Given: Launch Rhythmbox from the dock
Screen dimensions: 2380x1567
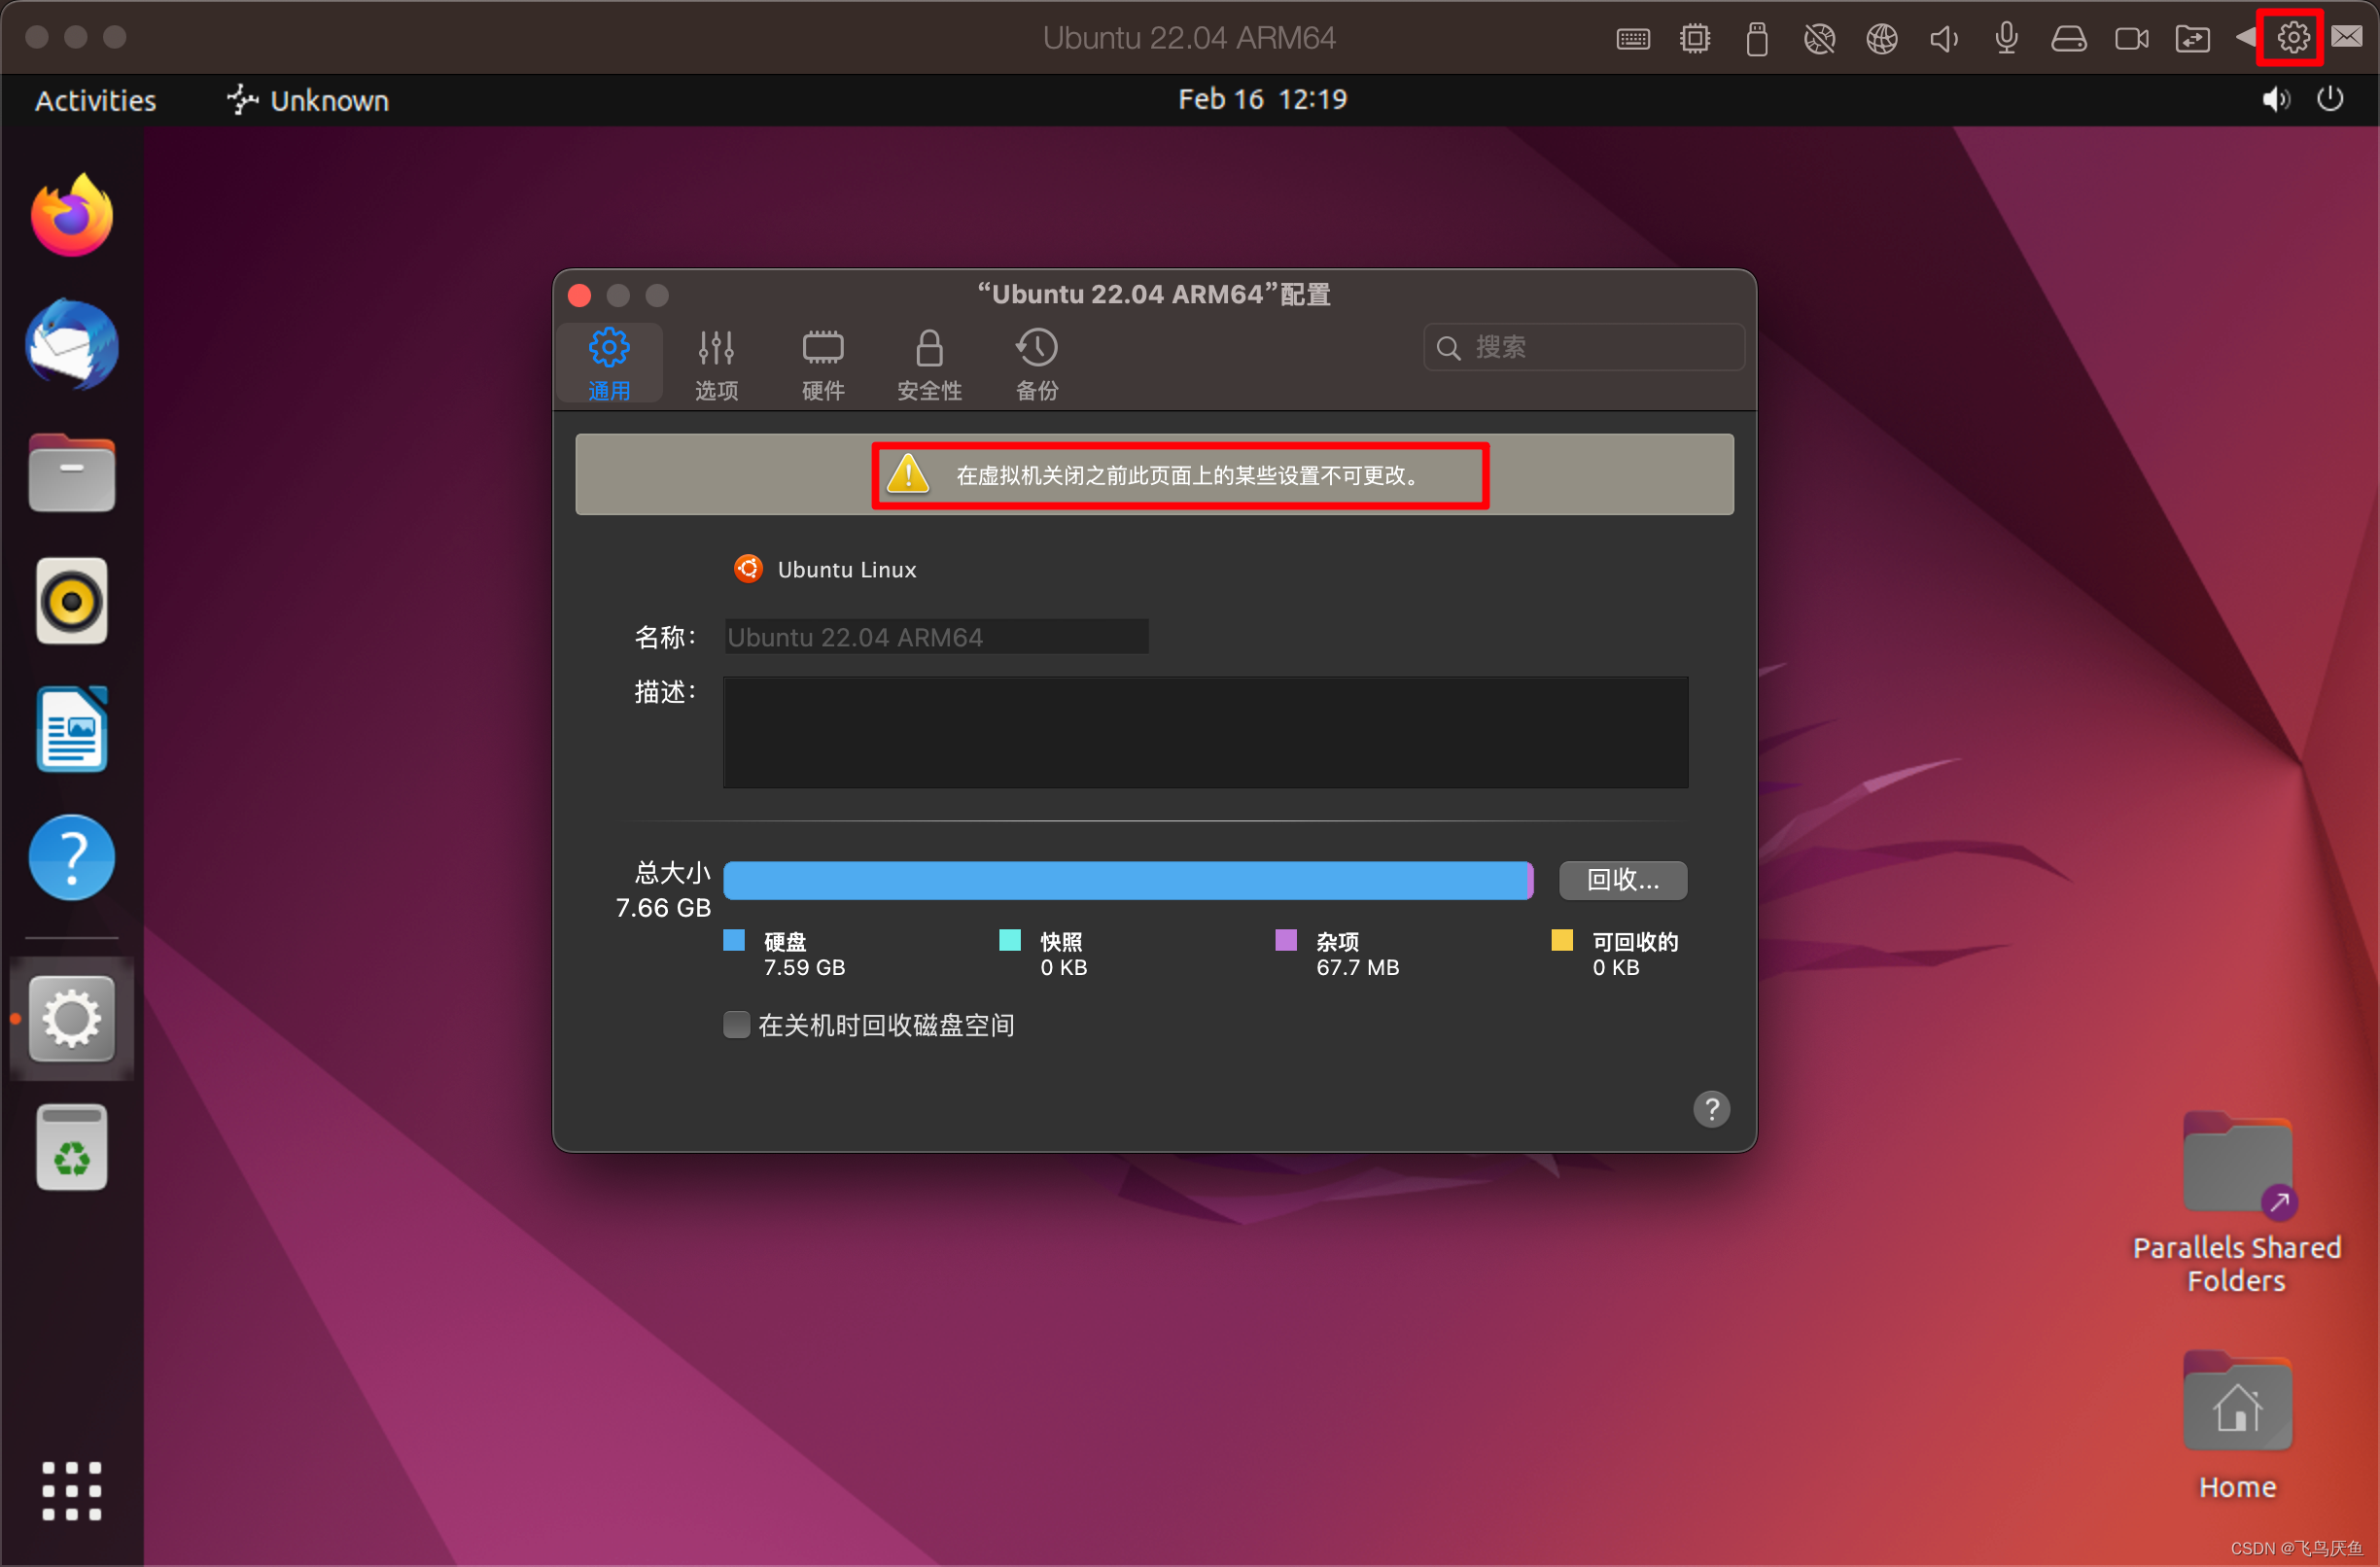Looking at the screenshot, I should point(72,601).
